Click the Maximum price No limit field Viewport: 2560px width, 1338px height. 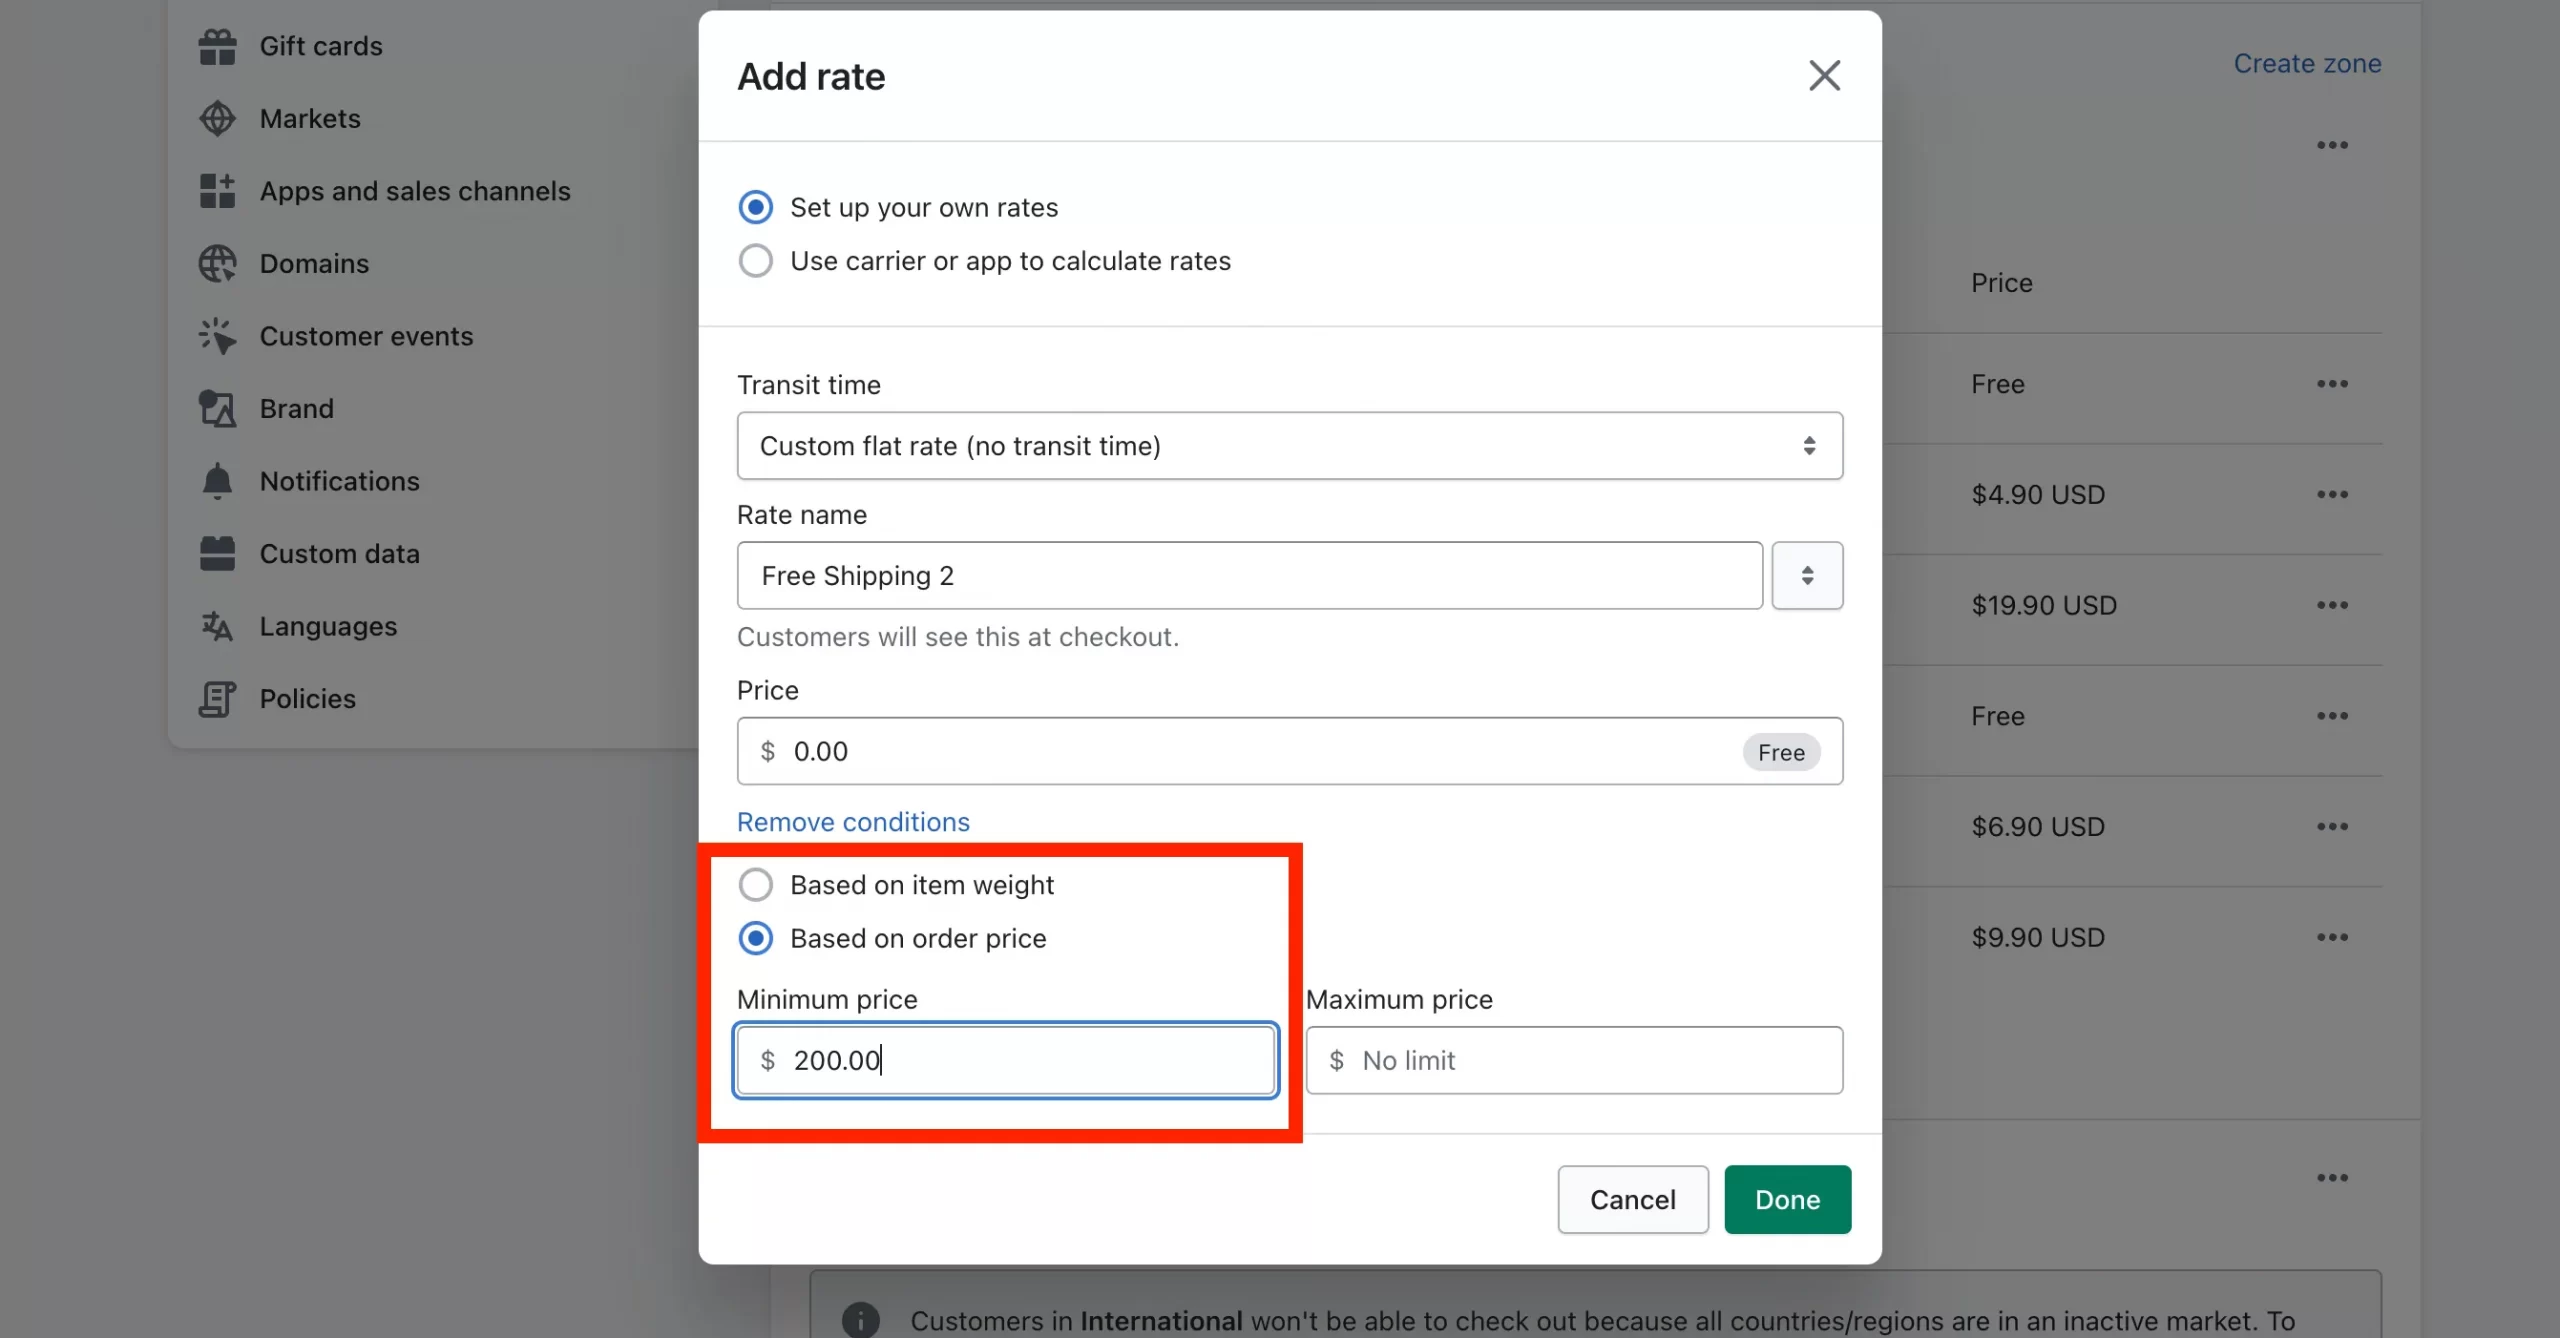coord(1575,1060)
